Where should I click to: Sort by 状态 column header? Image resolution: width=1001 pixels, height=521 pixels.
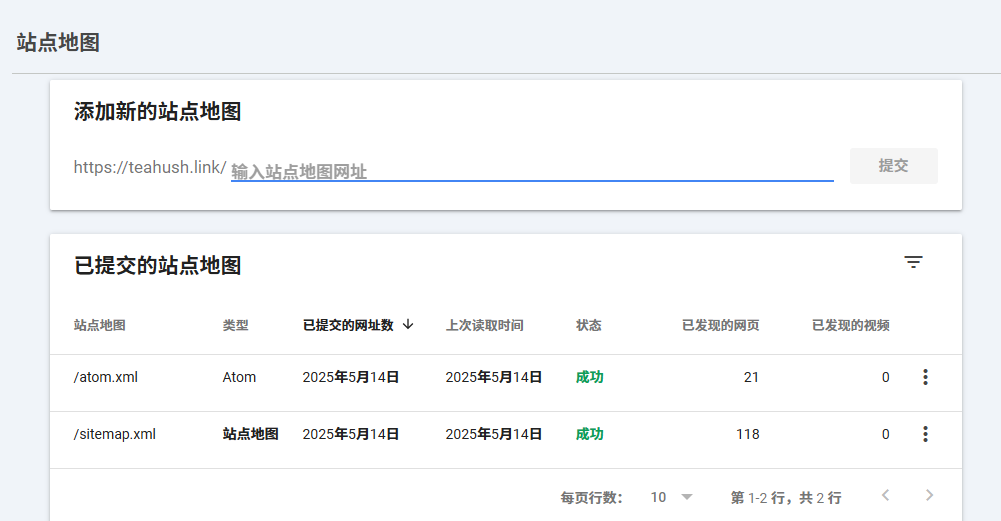pos(589,325)
